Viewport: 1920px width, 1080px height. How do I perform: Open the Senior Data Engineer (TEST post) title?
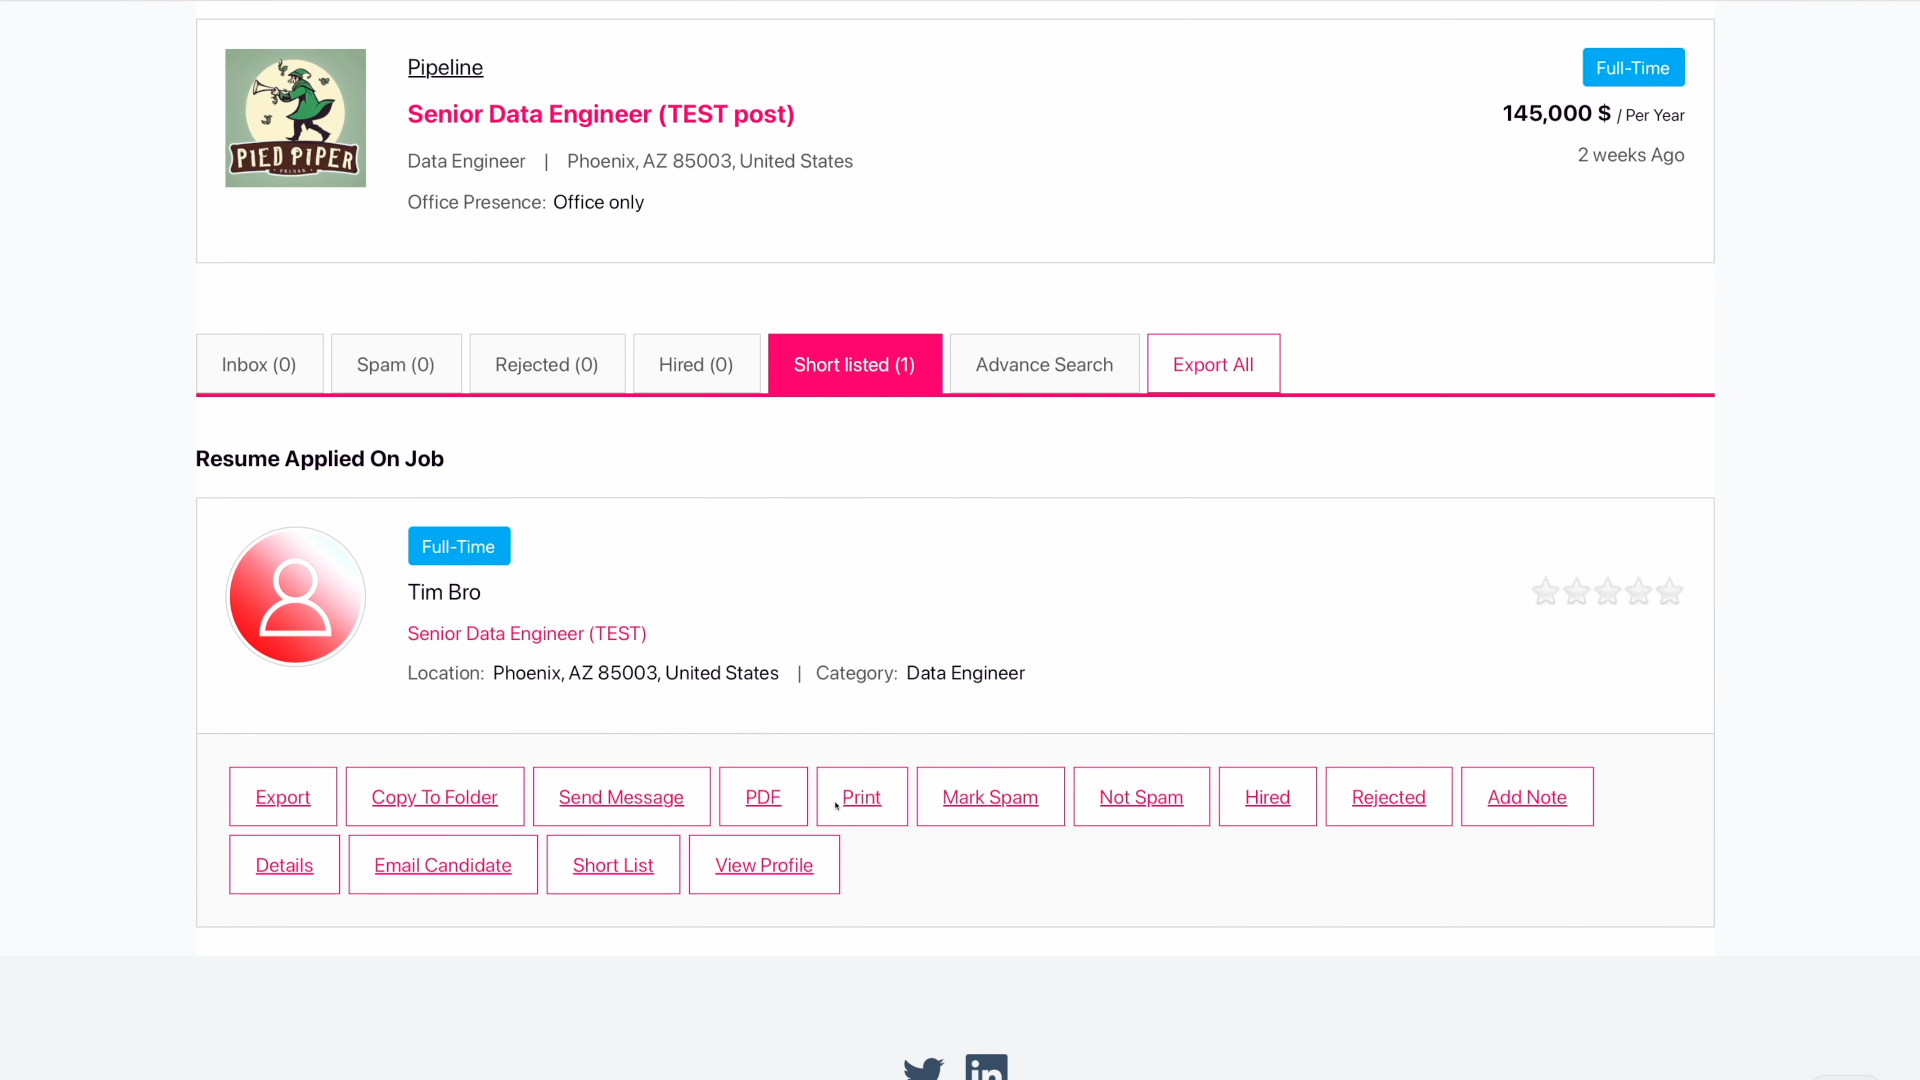point(601,114)
